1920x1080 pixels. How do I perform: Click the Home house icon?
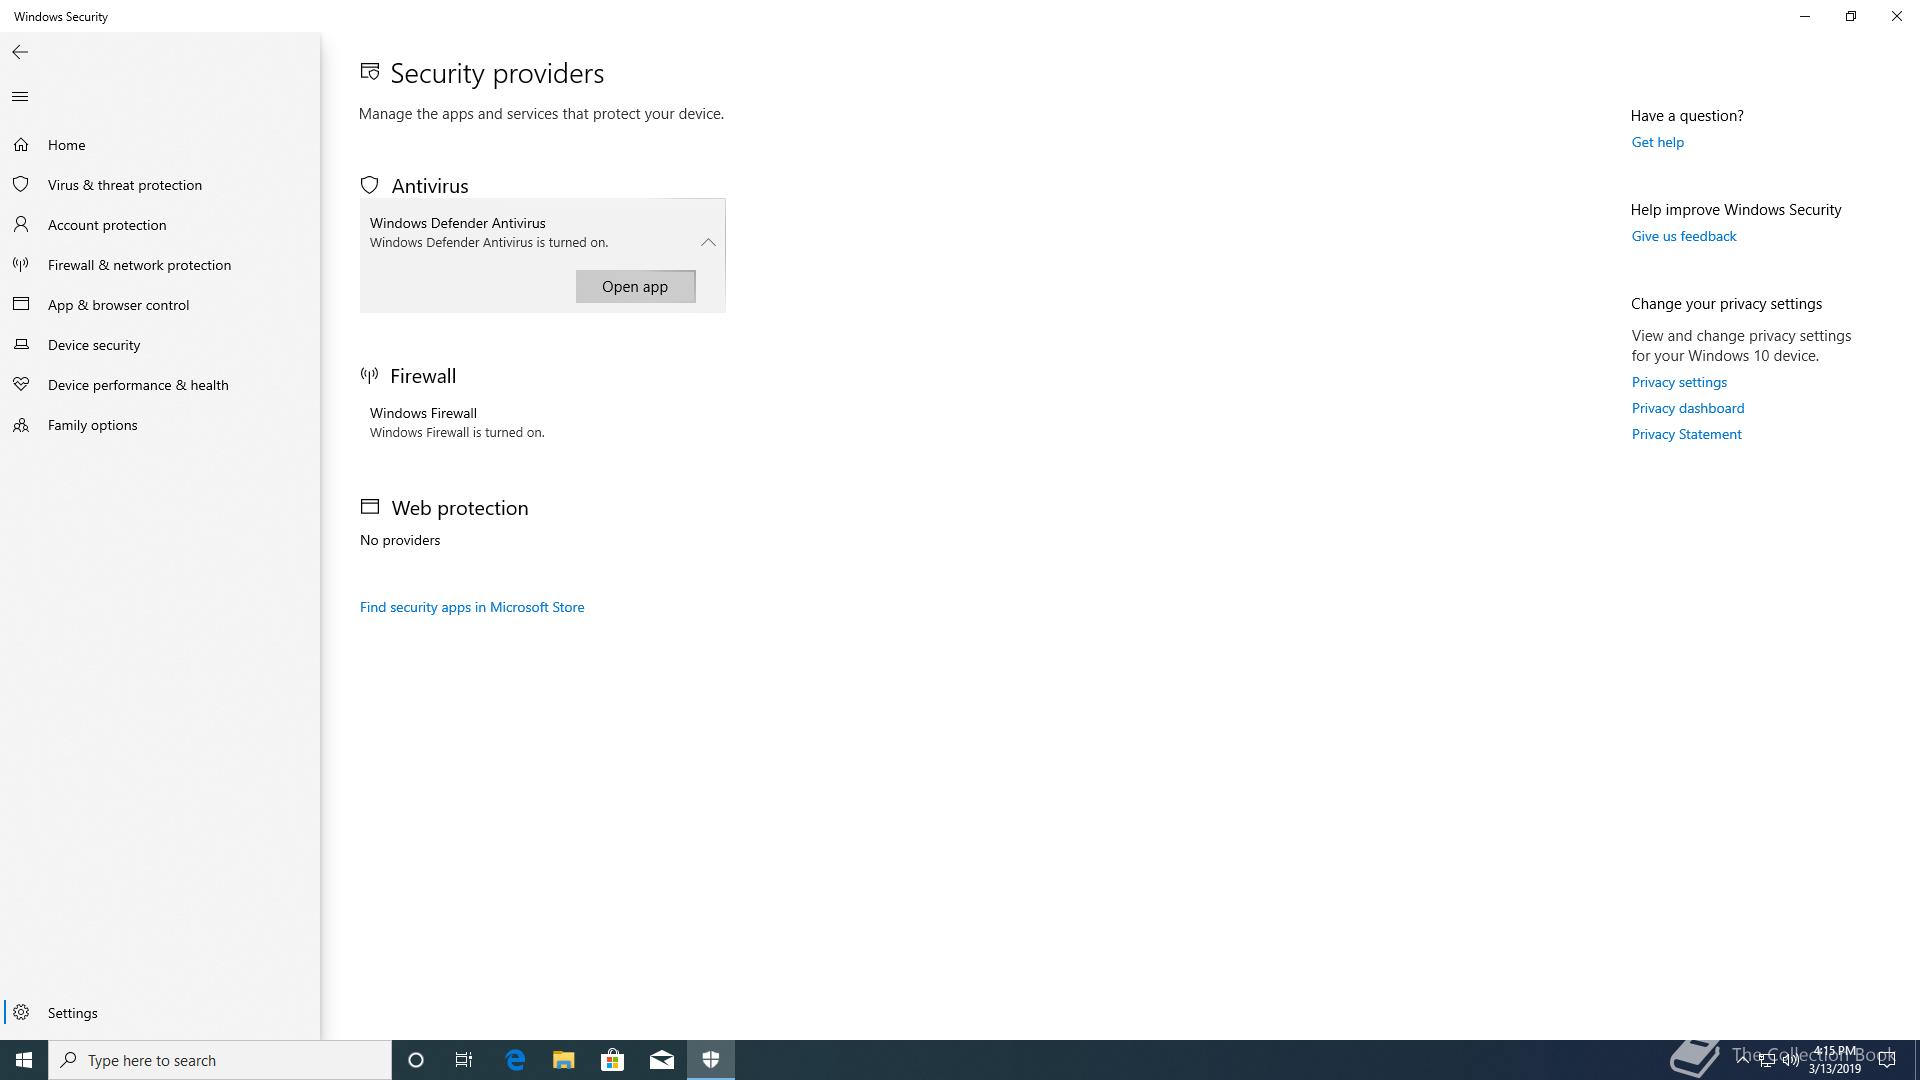(x=21, y=145)
